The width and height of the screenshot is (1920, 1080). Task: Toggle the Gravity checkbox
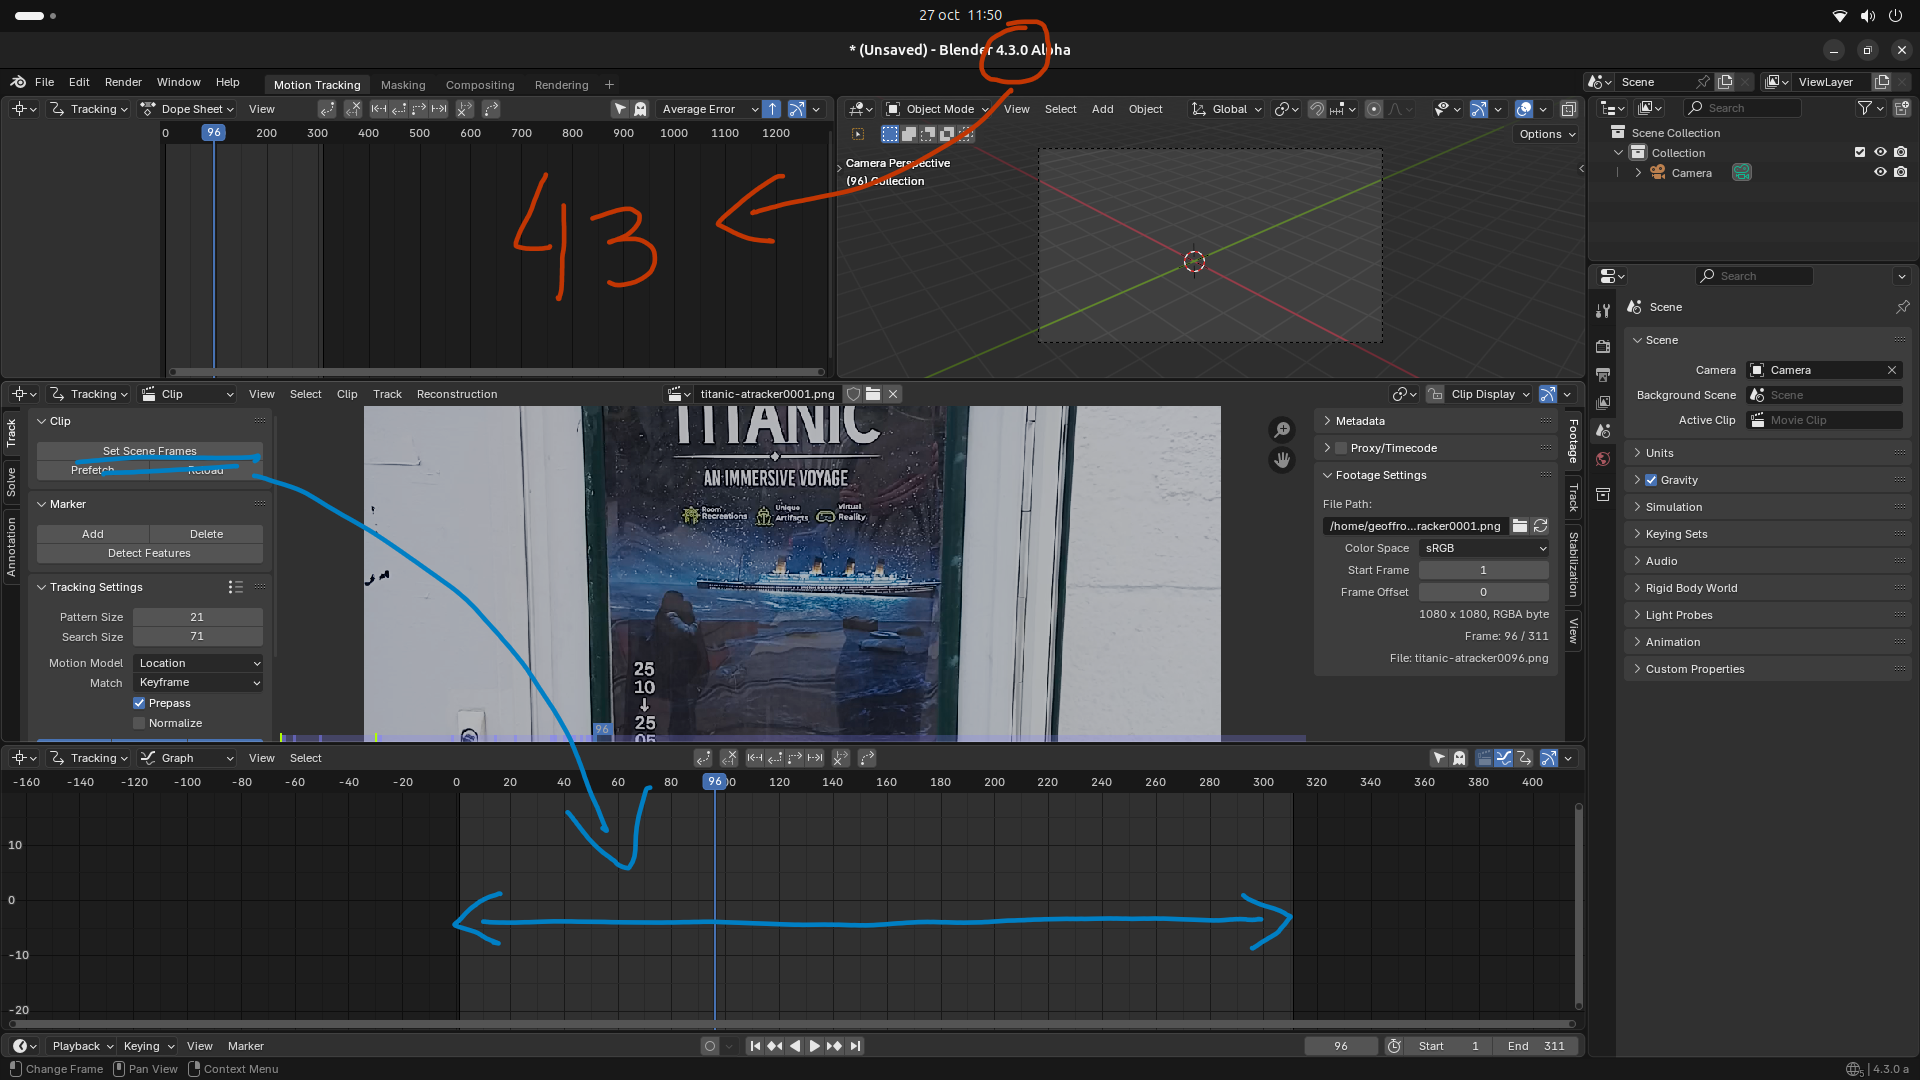point(1651,480)
